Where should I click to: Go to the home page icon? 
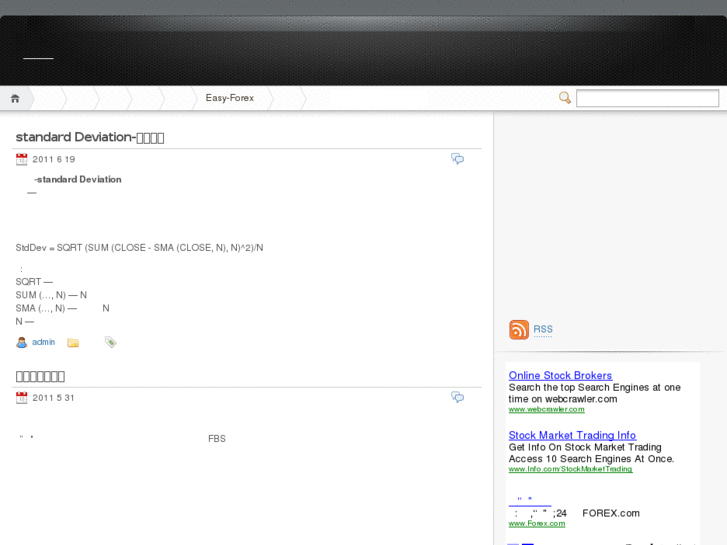point(15,98)
